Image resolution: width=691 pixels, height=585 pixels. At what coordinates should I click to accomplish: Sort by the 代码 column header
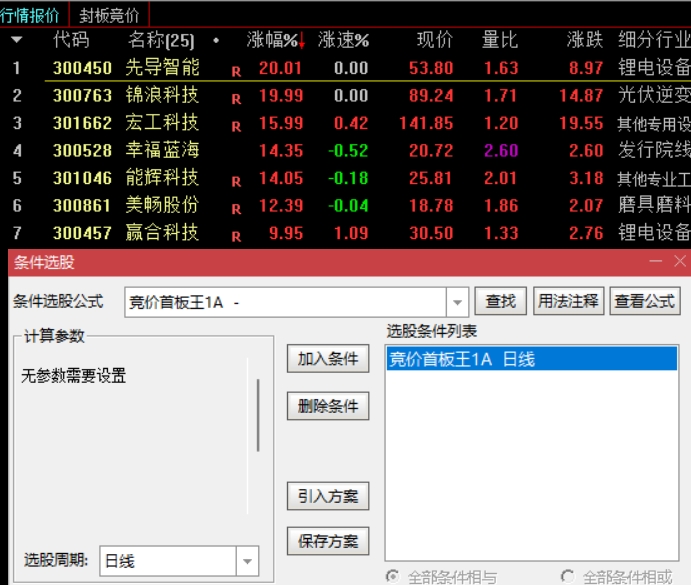[71, 40]
